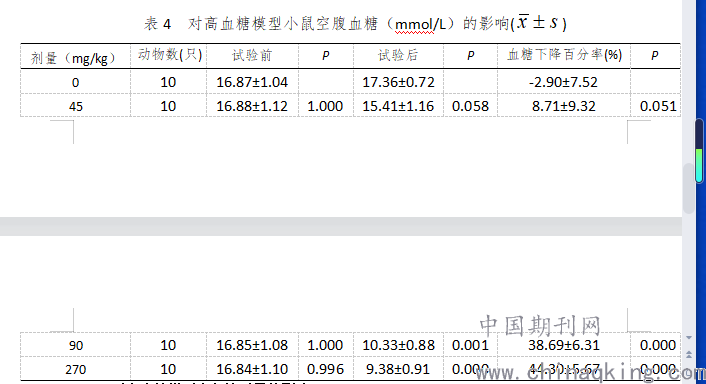Click the dose cell showing 45

(75, 106)
